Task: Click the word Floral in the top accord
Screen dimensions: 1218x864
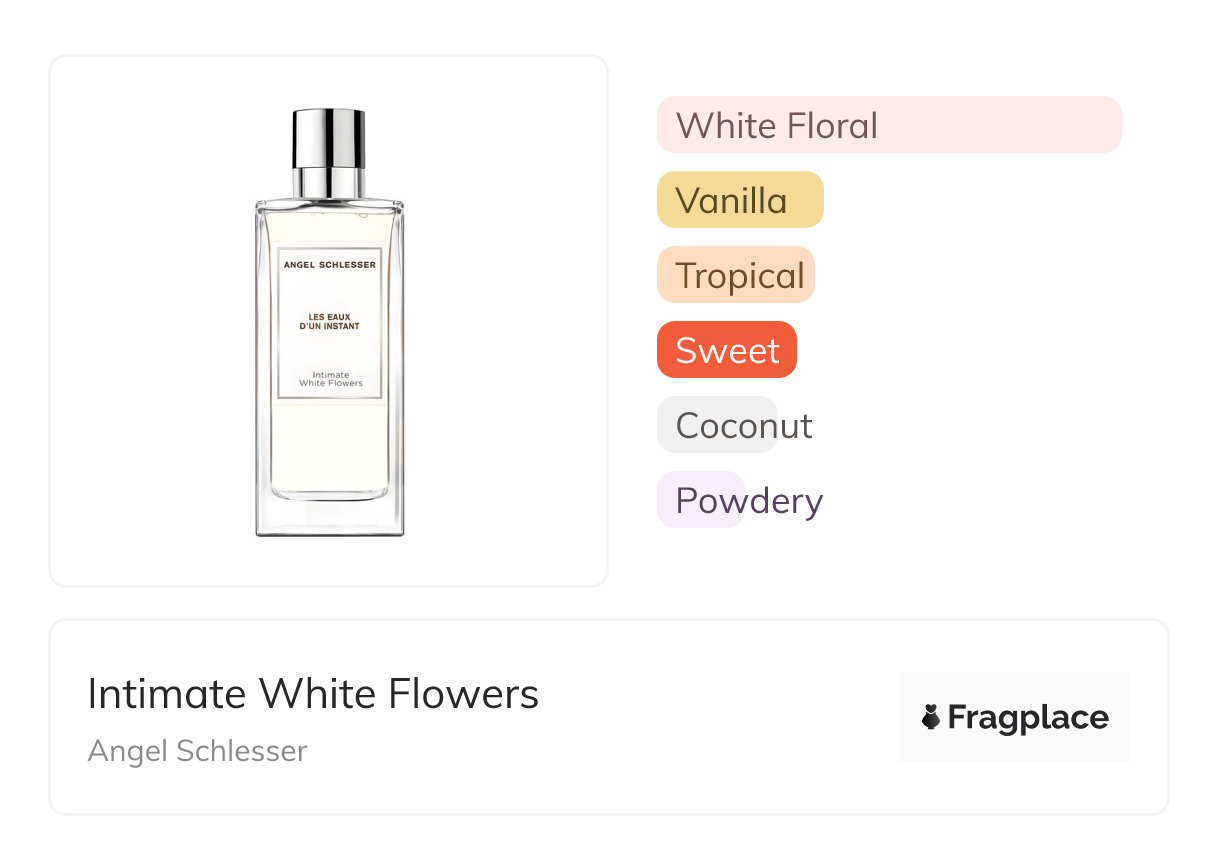Action: point(832,125)
